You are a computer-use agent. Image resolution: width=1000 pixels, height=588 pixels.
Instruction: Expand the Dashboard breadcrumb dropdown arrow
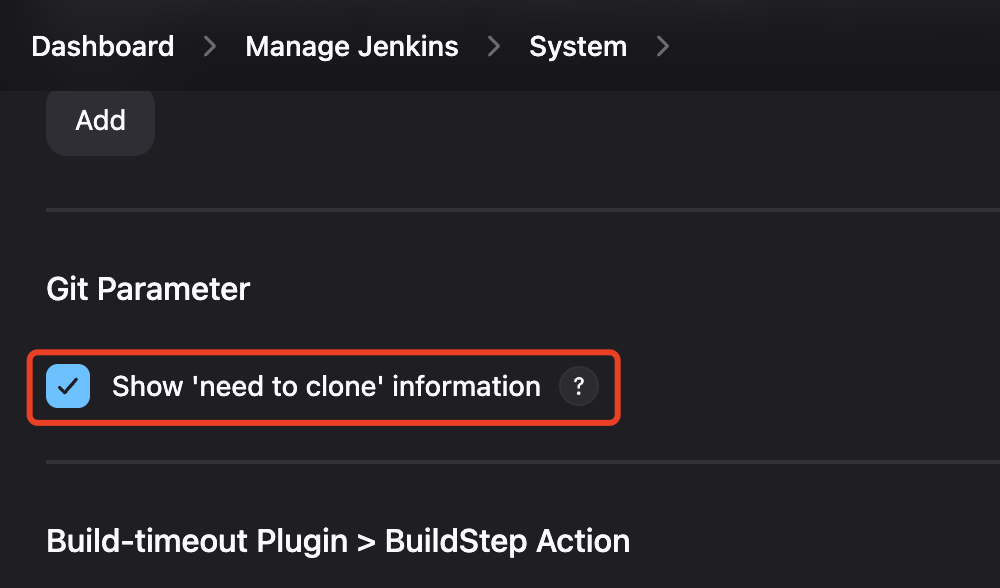[x=210, y=46]
